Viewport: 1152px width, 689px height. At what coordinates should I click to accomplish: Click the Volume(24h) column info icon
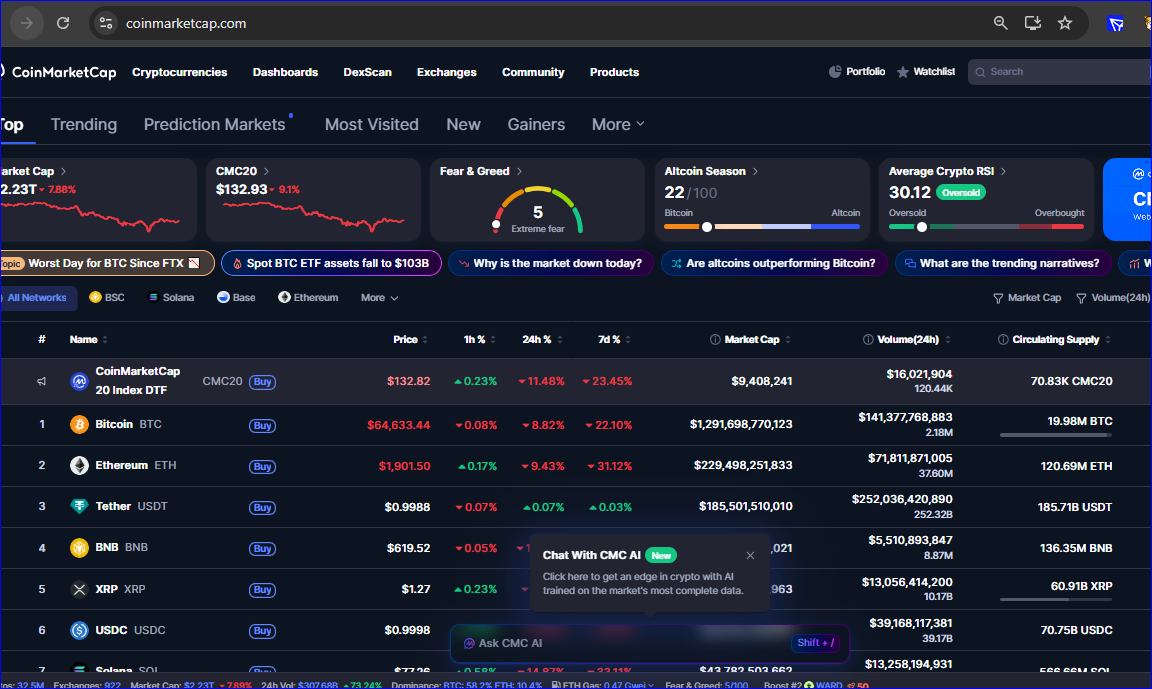point(868,339)
